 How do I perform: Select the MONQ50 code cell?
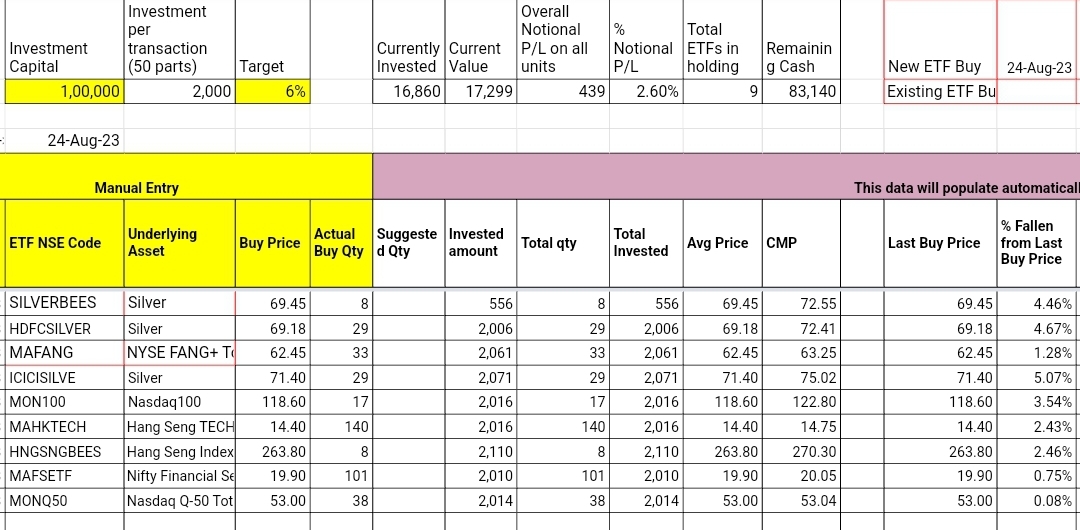(x=65, y=501)
